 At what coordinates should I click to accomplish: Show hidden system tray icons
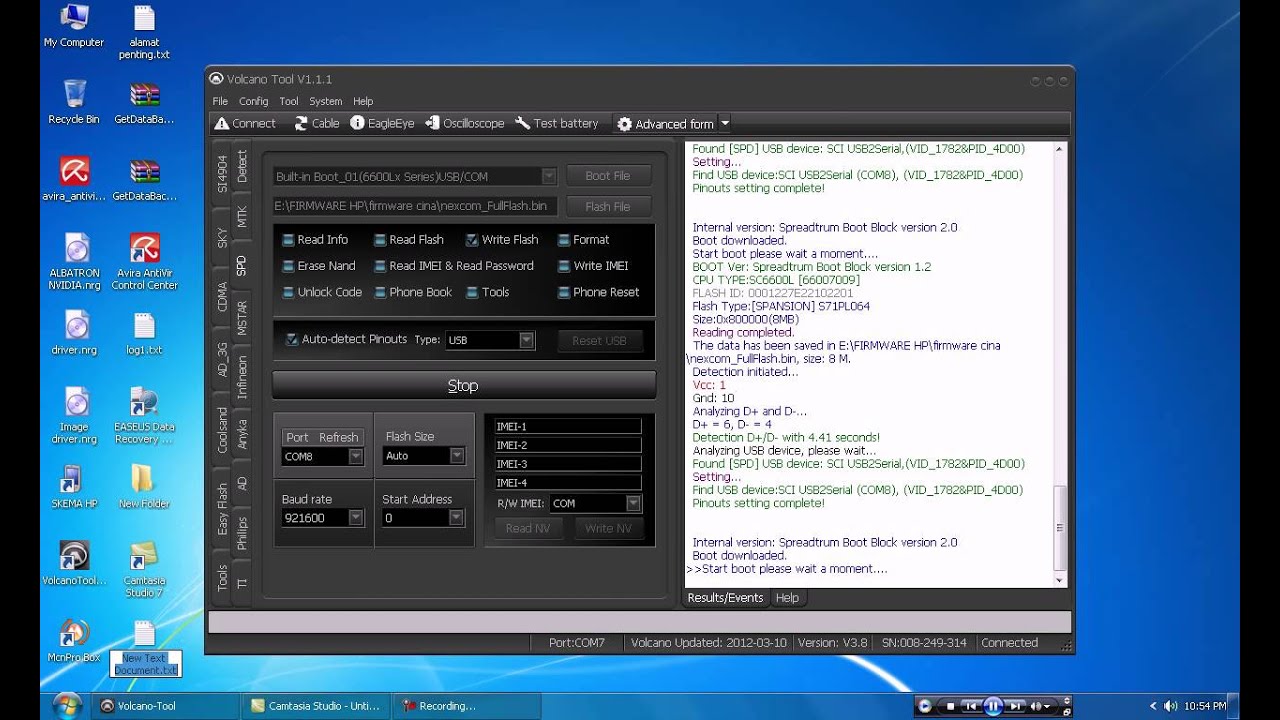[x=1153, y=706]
